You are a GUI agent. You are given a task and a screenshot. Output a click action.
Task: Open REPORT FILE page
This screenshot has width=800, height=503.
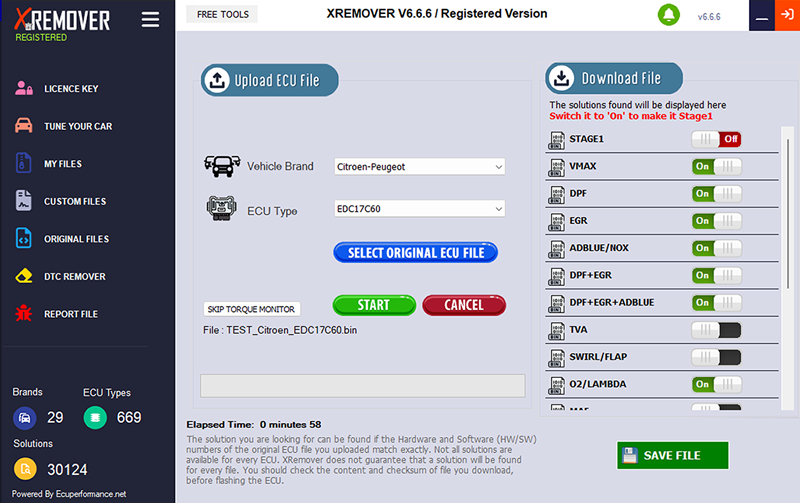(71, 314)
